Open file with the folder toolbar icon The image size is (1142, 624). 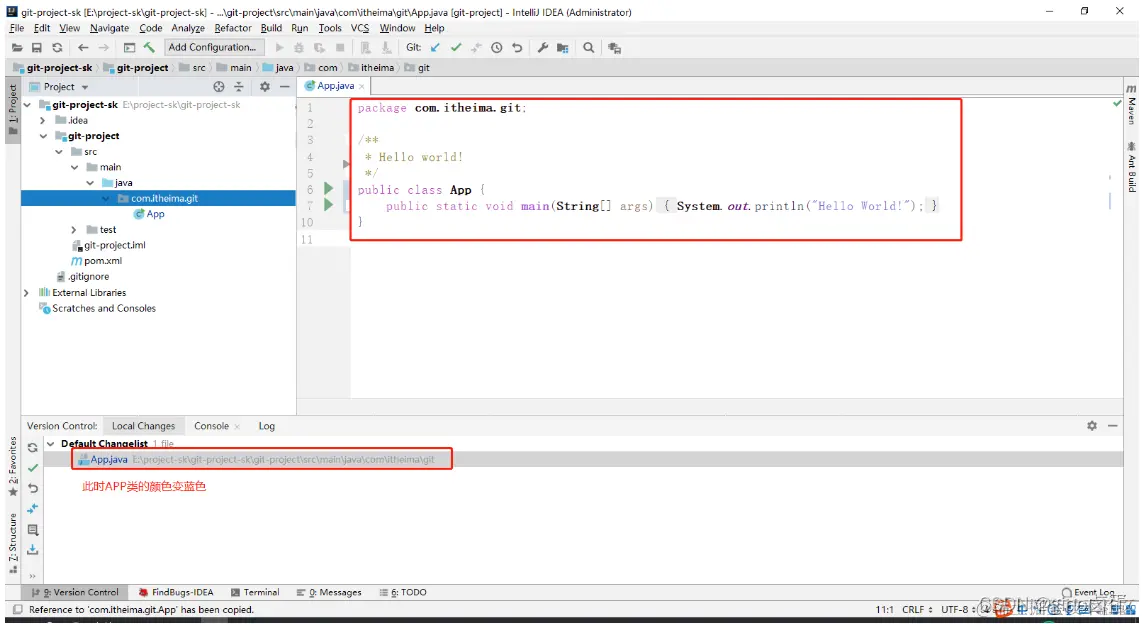17,48
